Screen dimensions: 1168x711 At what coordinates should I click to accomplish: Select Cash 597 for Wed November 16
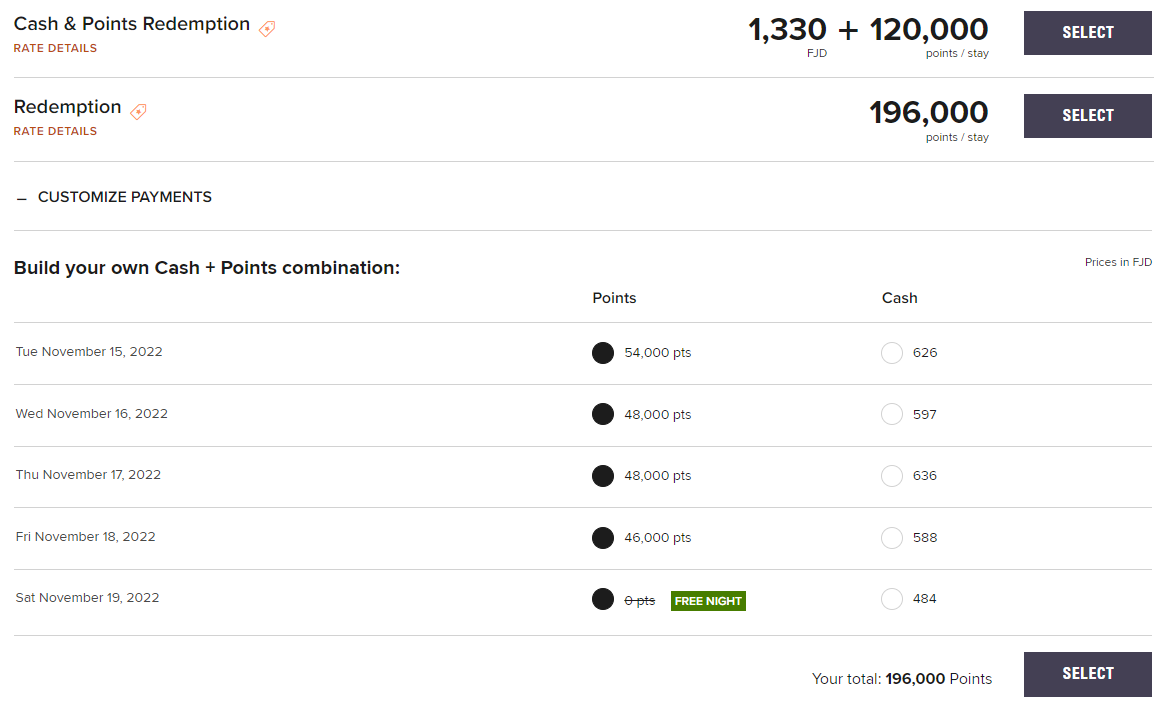[x=892, y=414]
